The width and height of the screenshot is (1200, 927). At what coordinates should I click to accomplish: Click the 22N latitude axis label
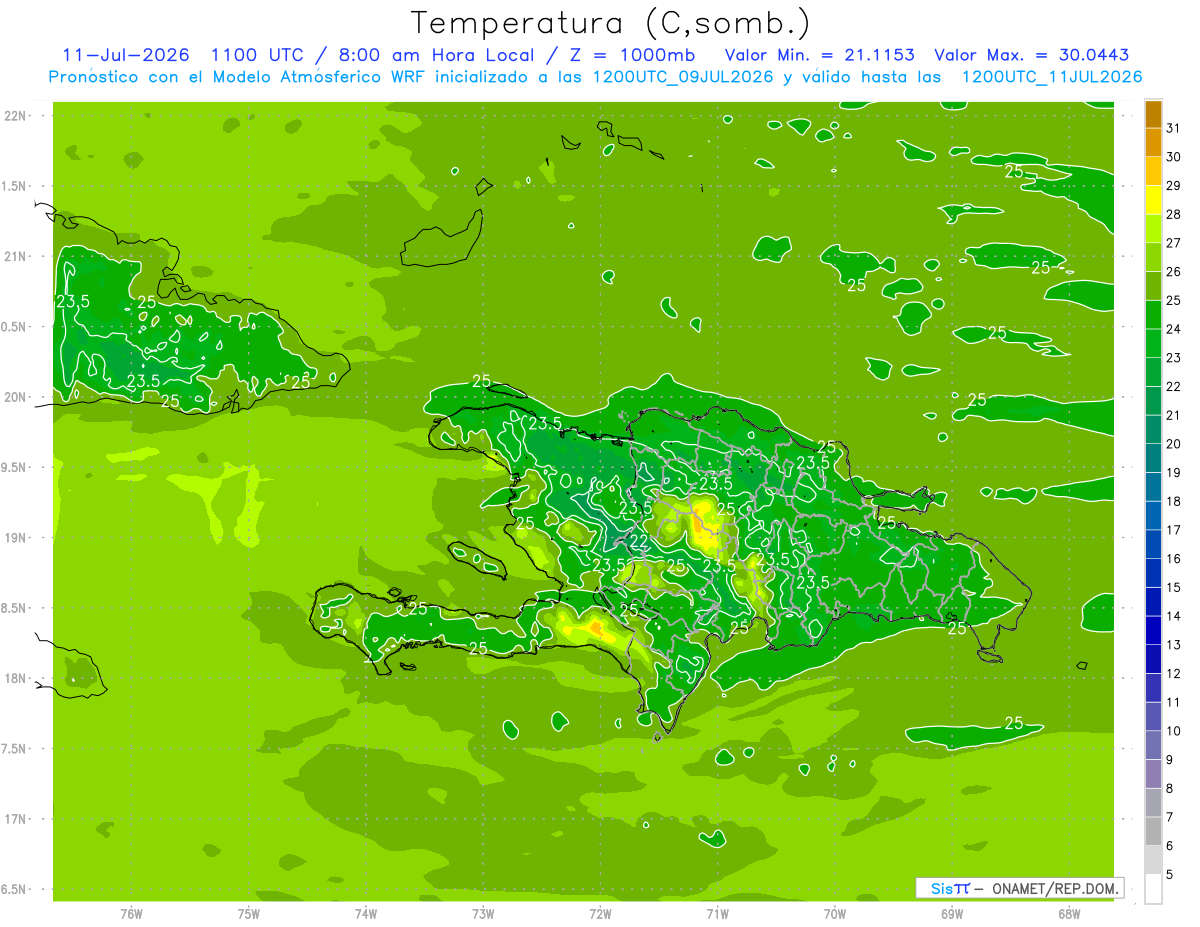click(x=17, y=115)
